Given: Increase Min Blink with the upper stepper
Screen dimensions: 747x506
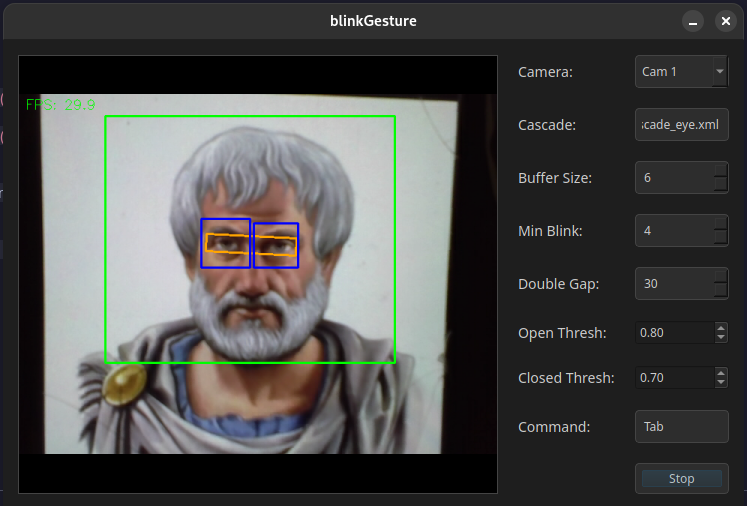Looking at the screenshot, I should click(721, 223).
